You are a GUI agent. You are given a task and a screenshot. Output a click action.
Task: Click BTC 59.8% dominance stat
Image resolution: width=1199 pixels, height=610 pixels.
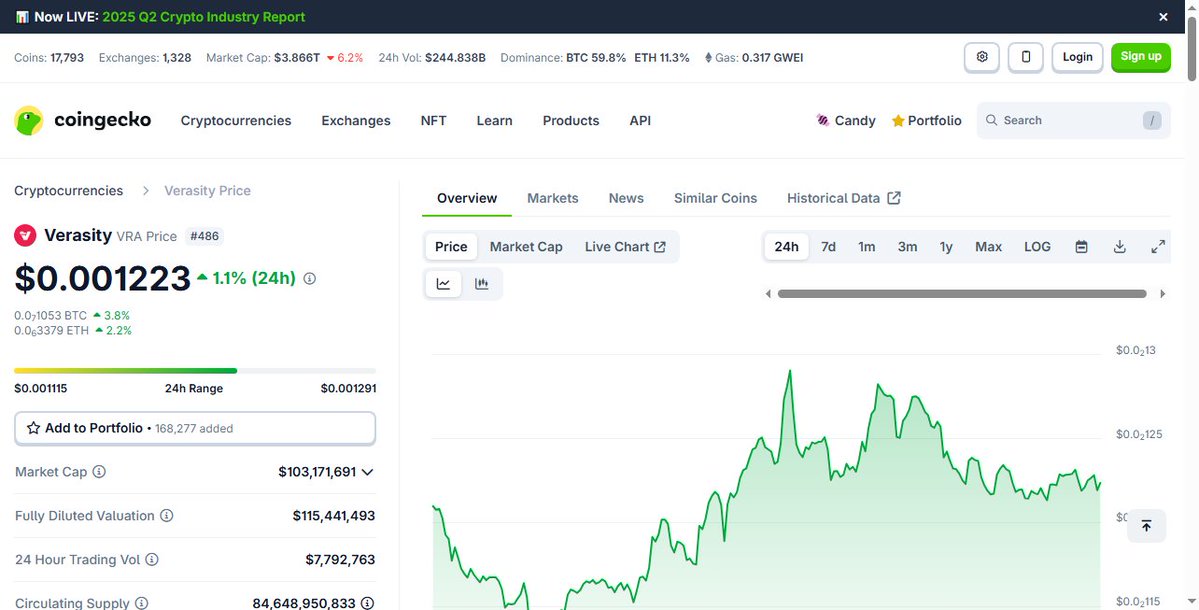(x=596, y=57)
